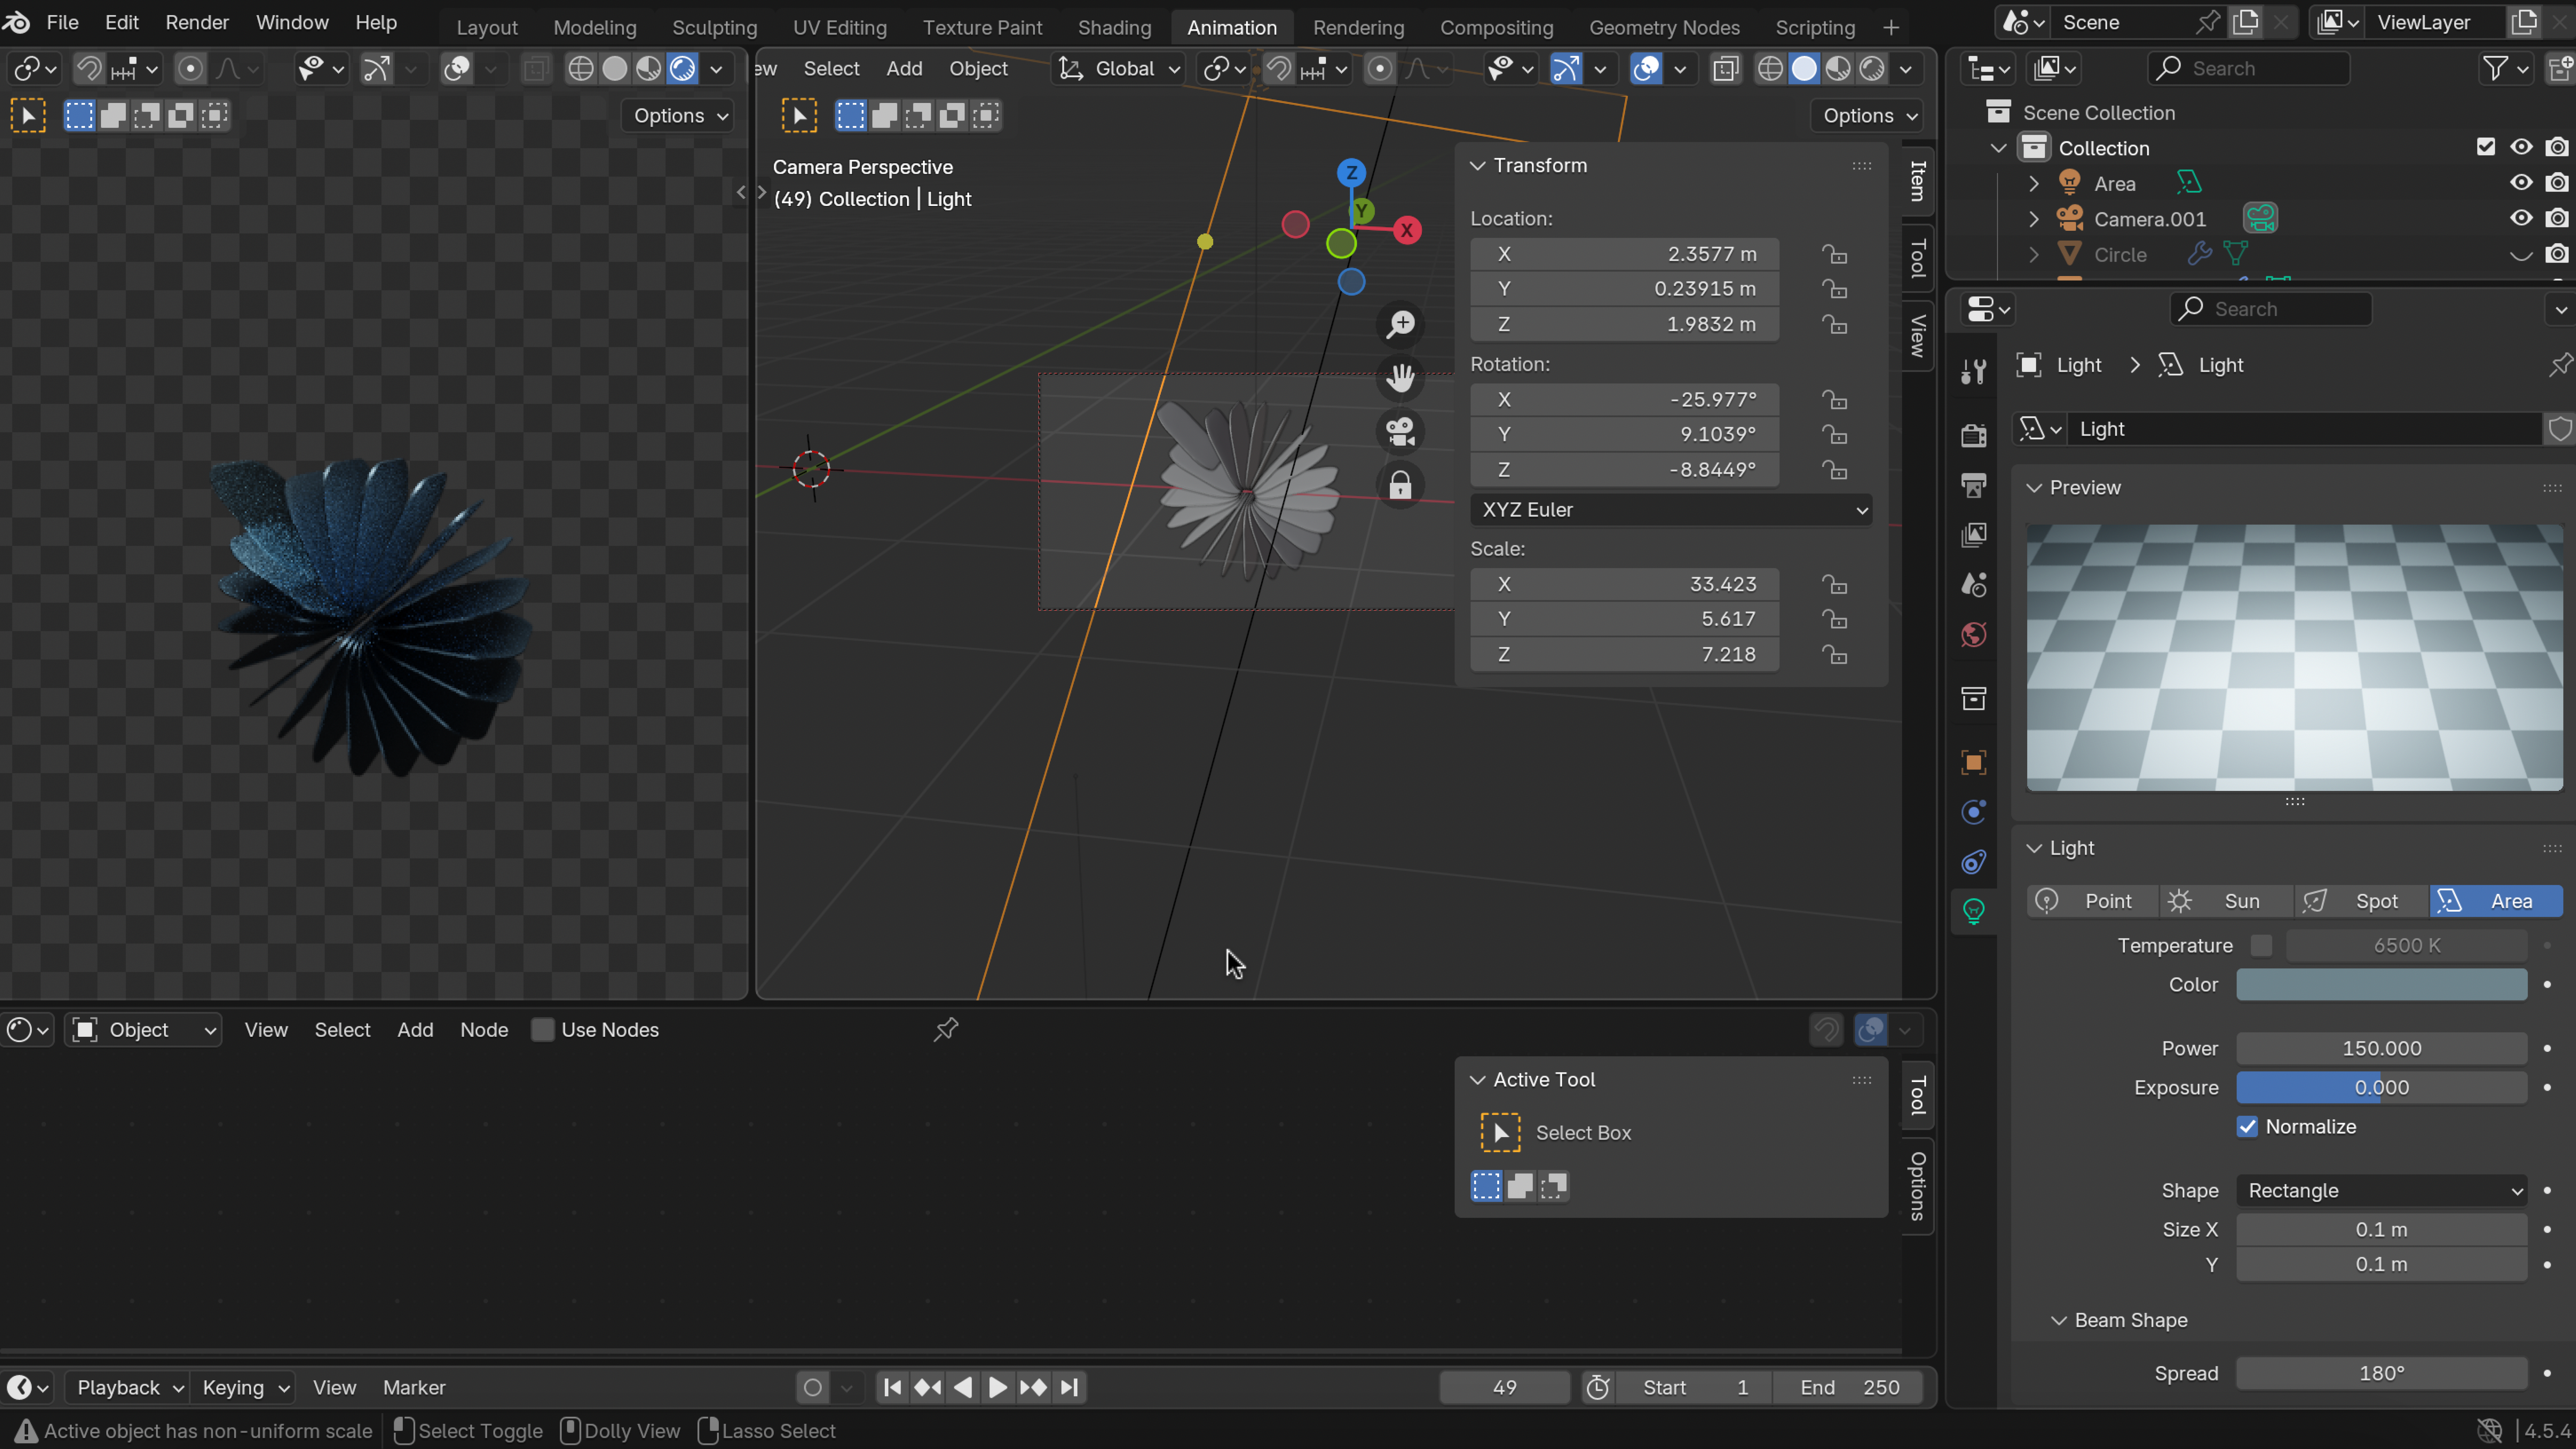This screenshot has height=1449, width=2576.
Task: Switch to the Rendering workspace tab
Action: [1358, 27]
